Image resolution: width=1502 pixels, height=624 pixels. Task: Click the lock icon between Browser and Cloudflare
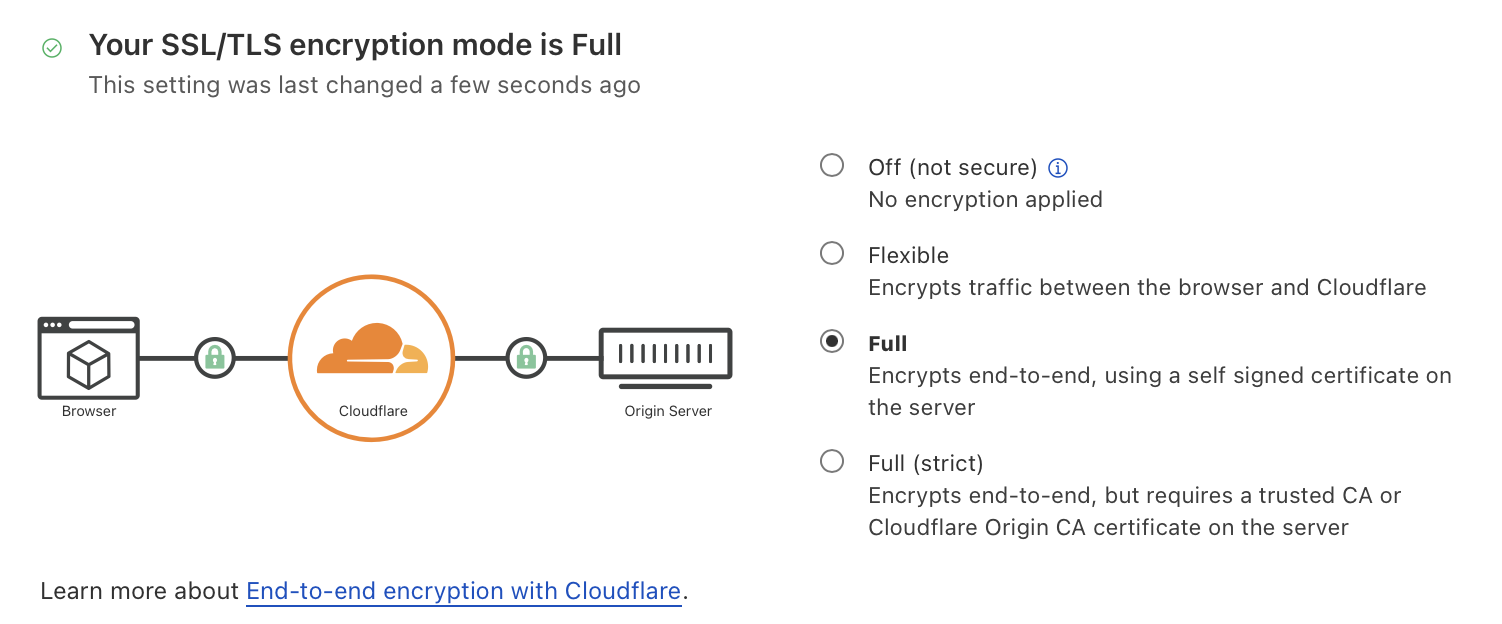214,357
